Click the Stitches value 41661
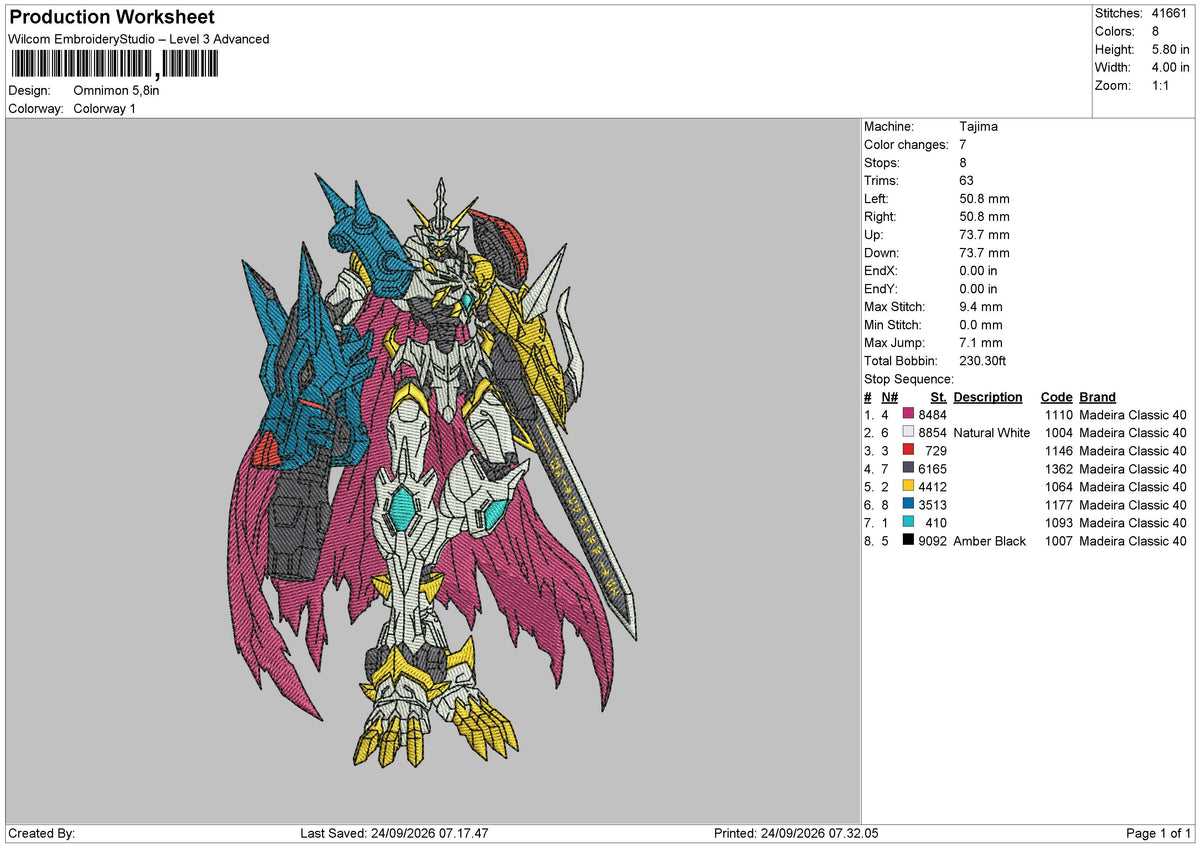 click(1171, 13)
